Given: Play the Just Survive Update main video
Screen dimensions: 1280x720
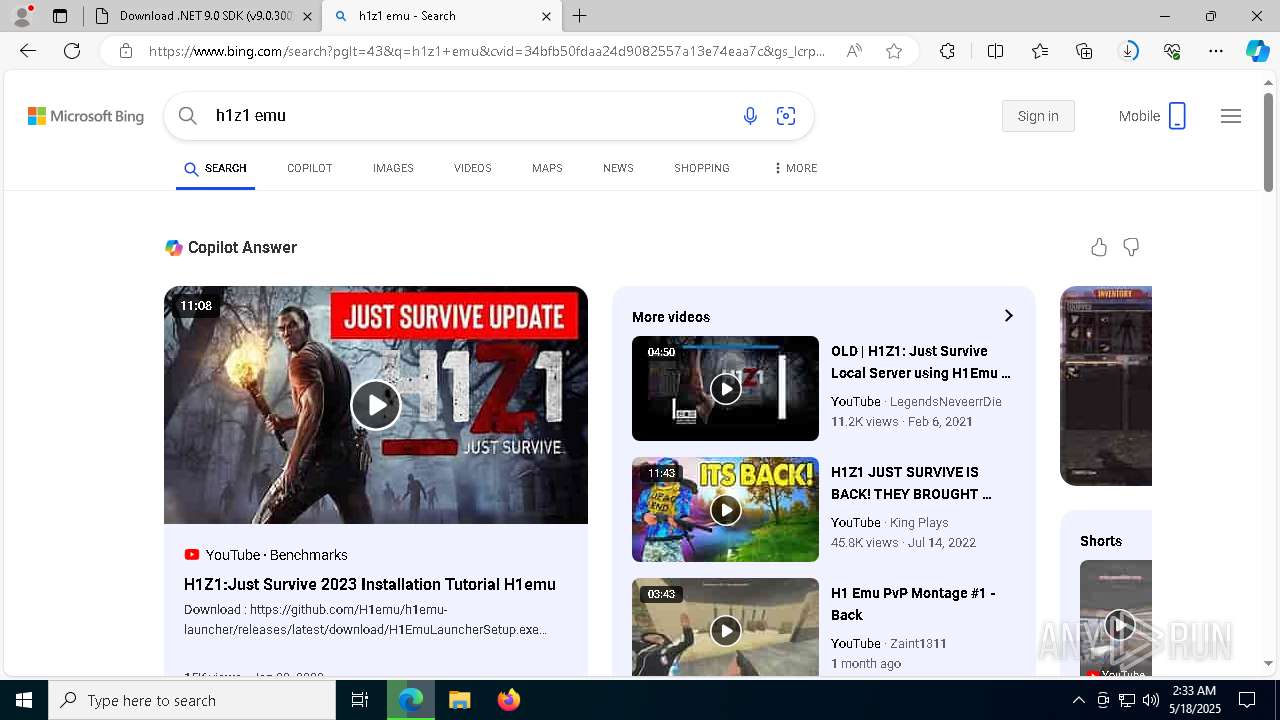Looking at the screenshot, I should (376, 405).
